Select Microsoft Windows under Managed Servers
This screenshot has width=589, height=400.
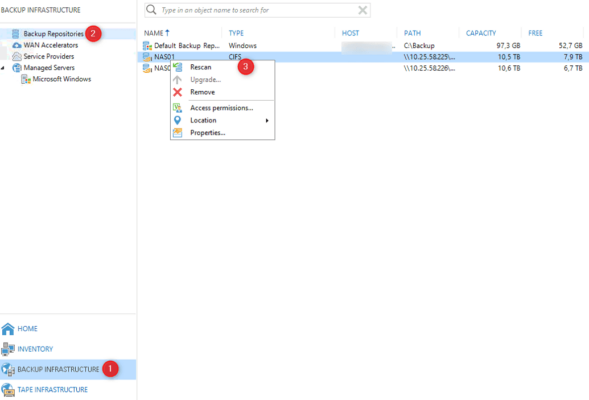click(62, 79)
